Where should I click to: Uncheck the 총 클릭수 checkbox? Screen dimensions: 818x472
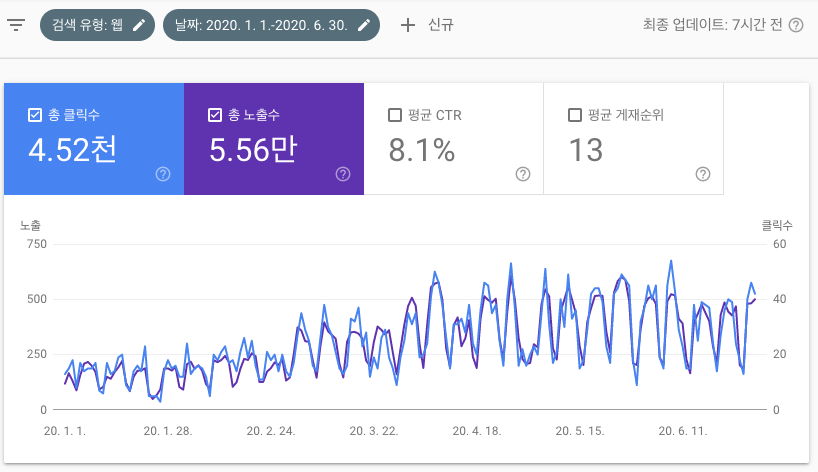35,115
